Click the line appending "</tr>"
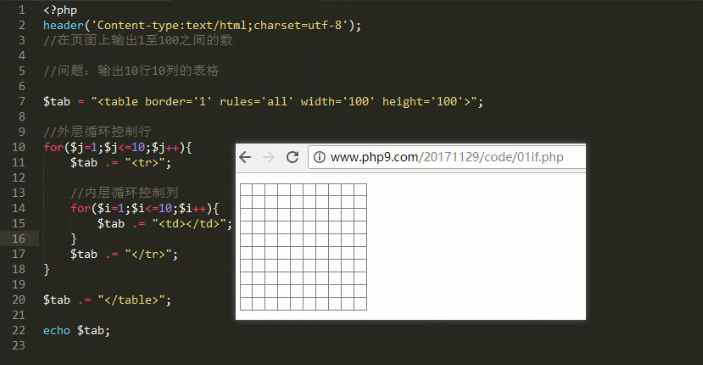 point(124,254)
